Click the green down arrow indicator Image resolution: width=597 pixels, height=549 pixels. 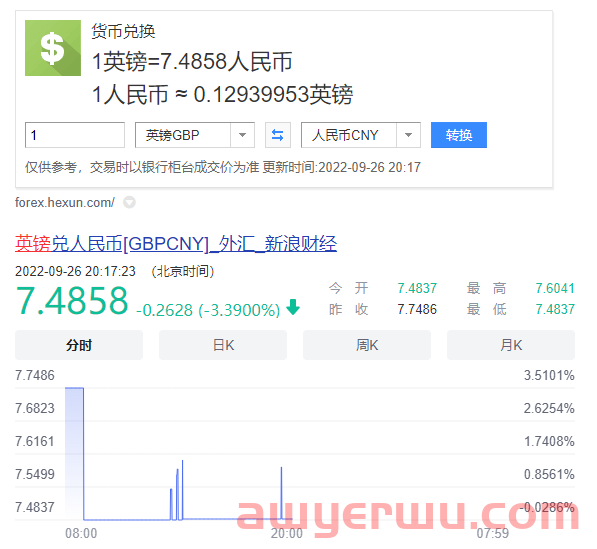[293, 307]
